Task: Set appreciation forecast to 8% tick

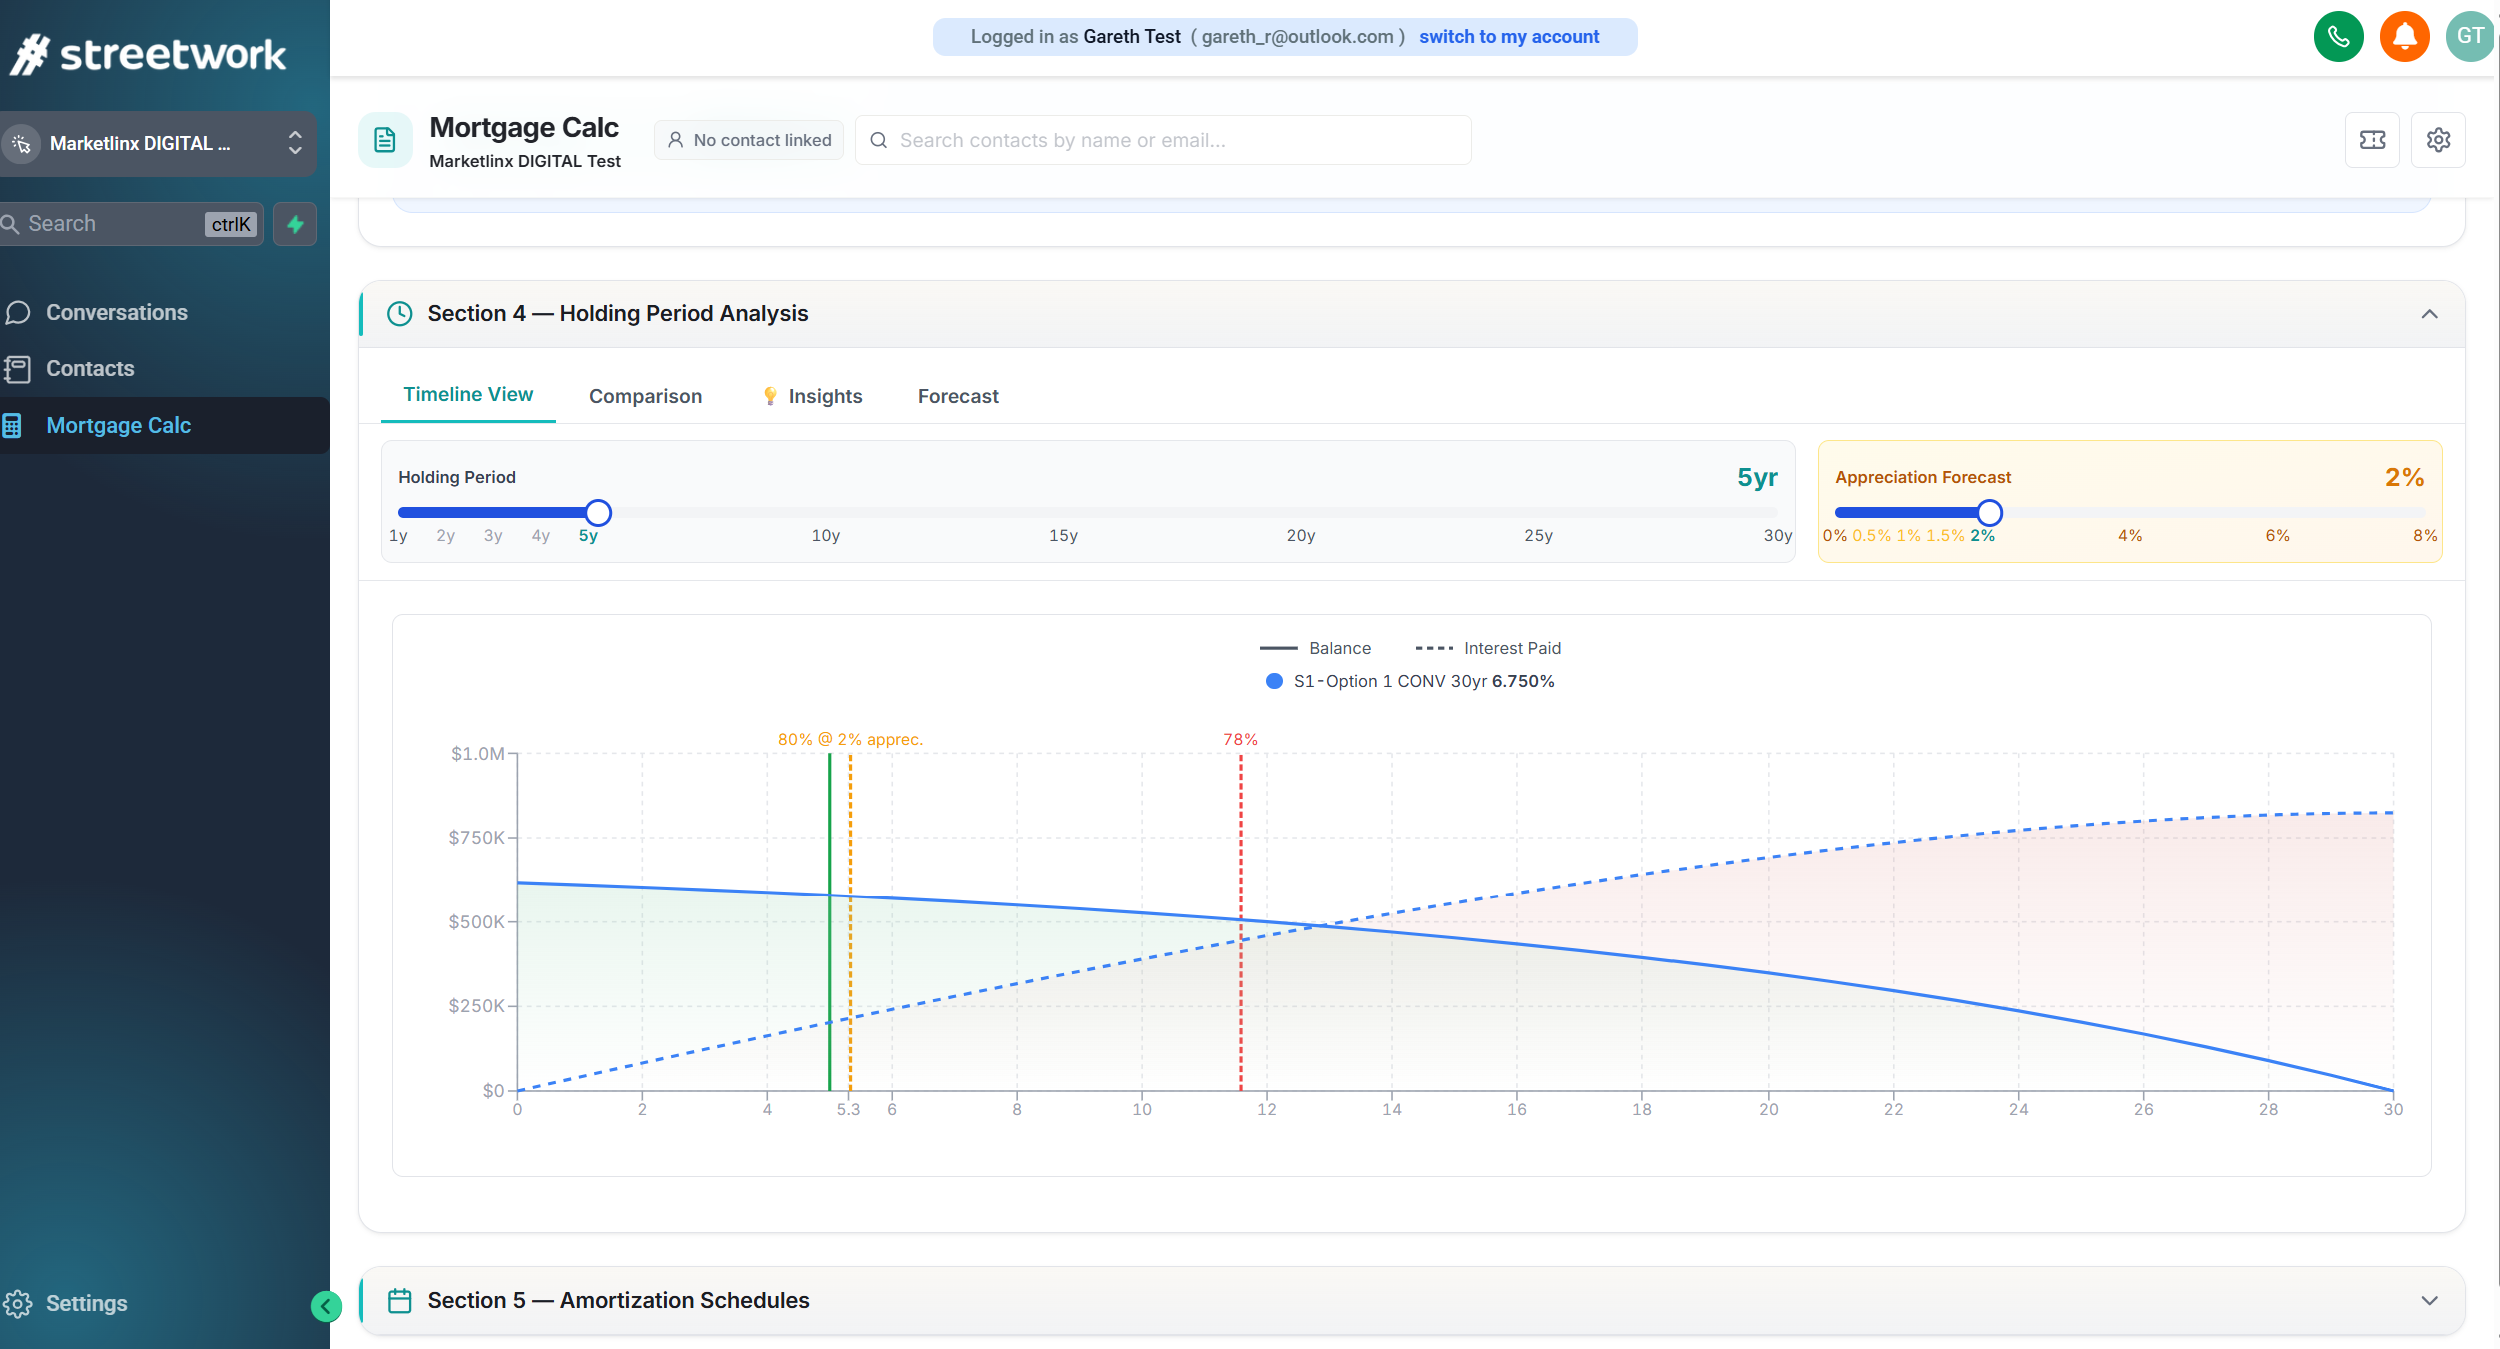Action: pos(2425,536)
